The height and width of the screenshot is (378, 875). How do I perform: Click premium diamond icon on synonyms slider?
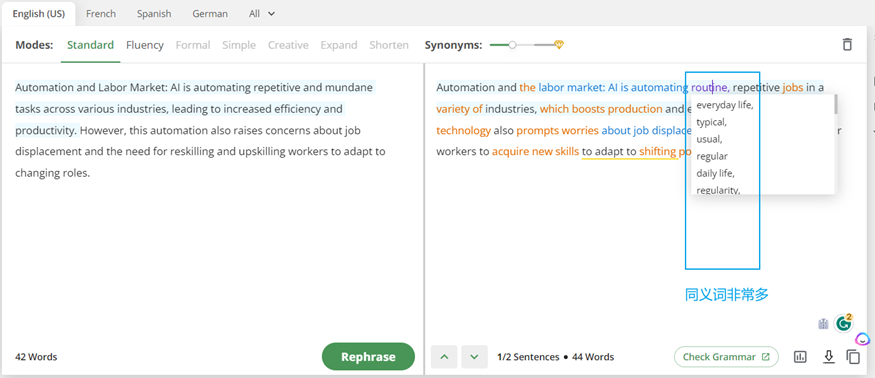[559, 45]
